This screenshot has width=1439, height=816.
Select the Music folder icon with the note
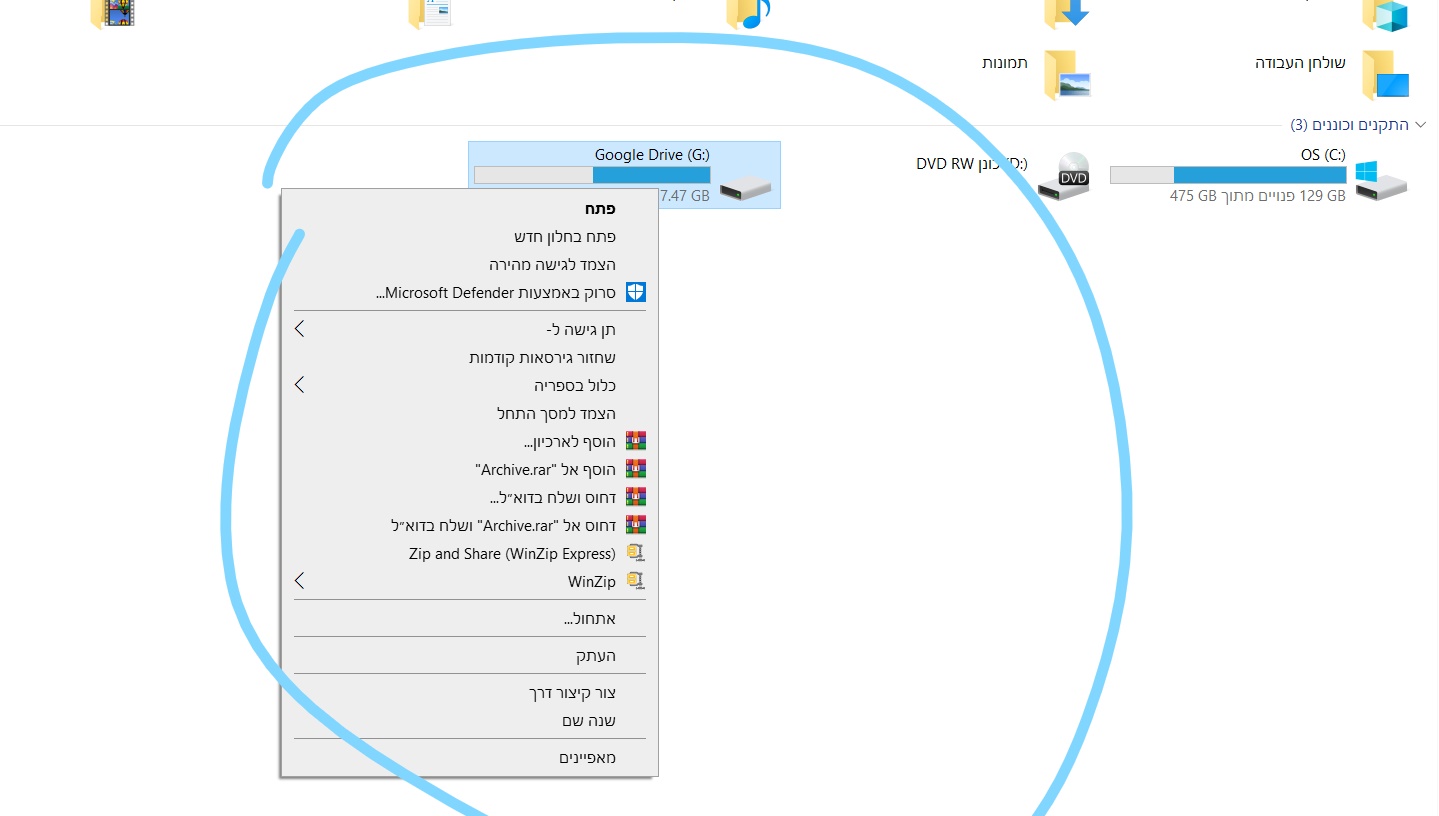tap(749, 14)
